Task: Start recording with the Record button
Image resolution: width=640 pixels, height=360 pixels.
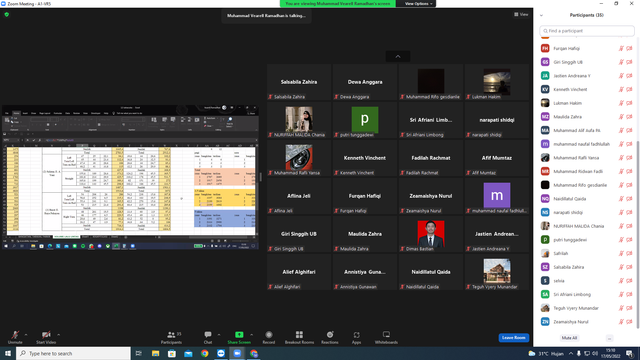Action: click(269, 338)
